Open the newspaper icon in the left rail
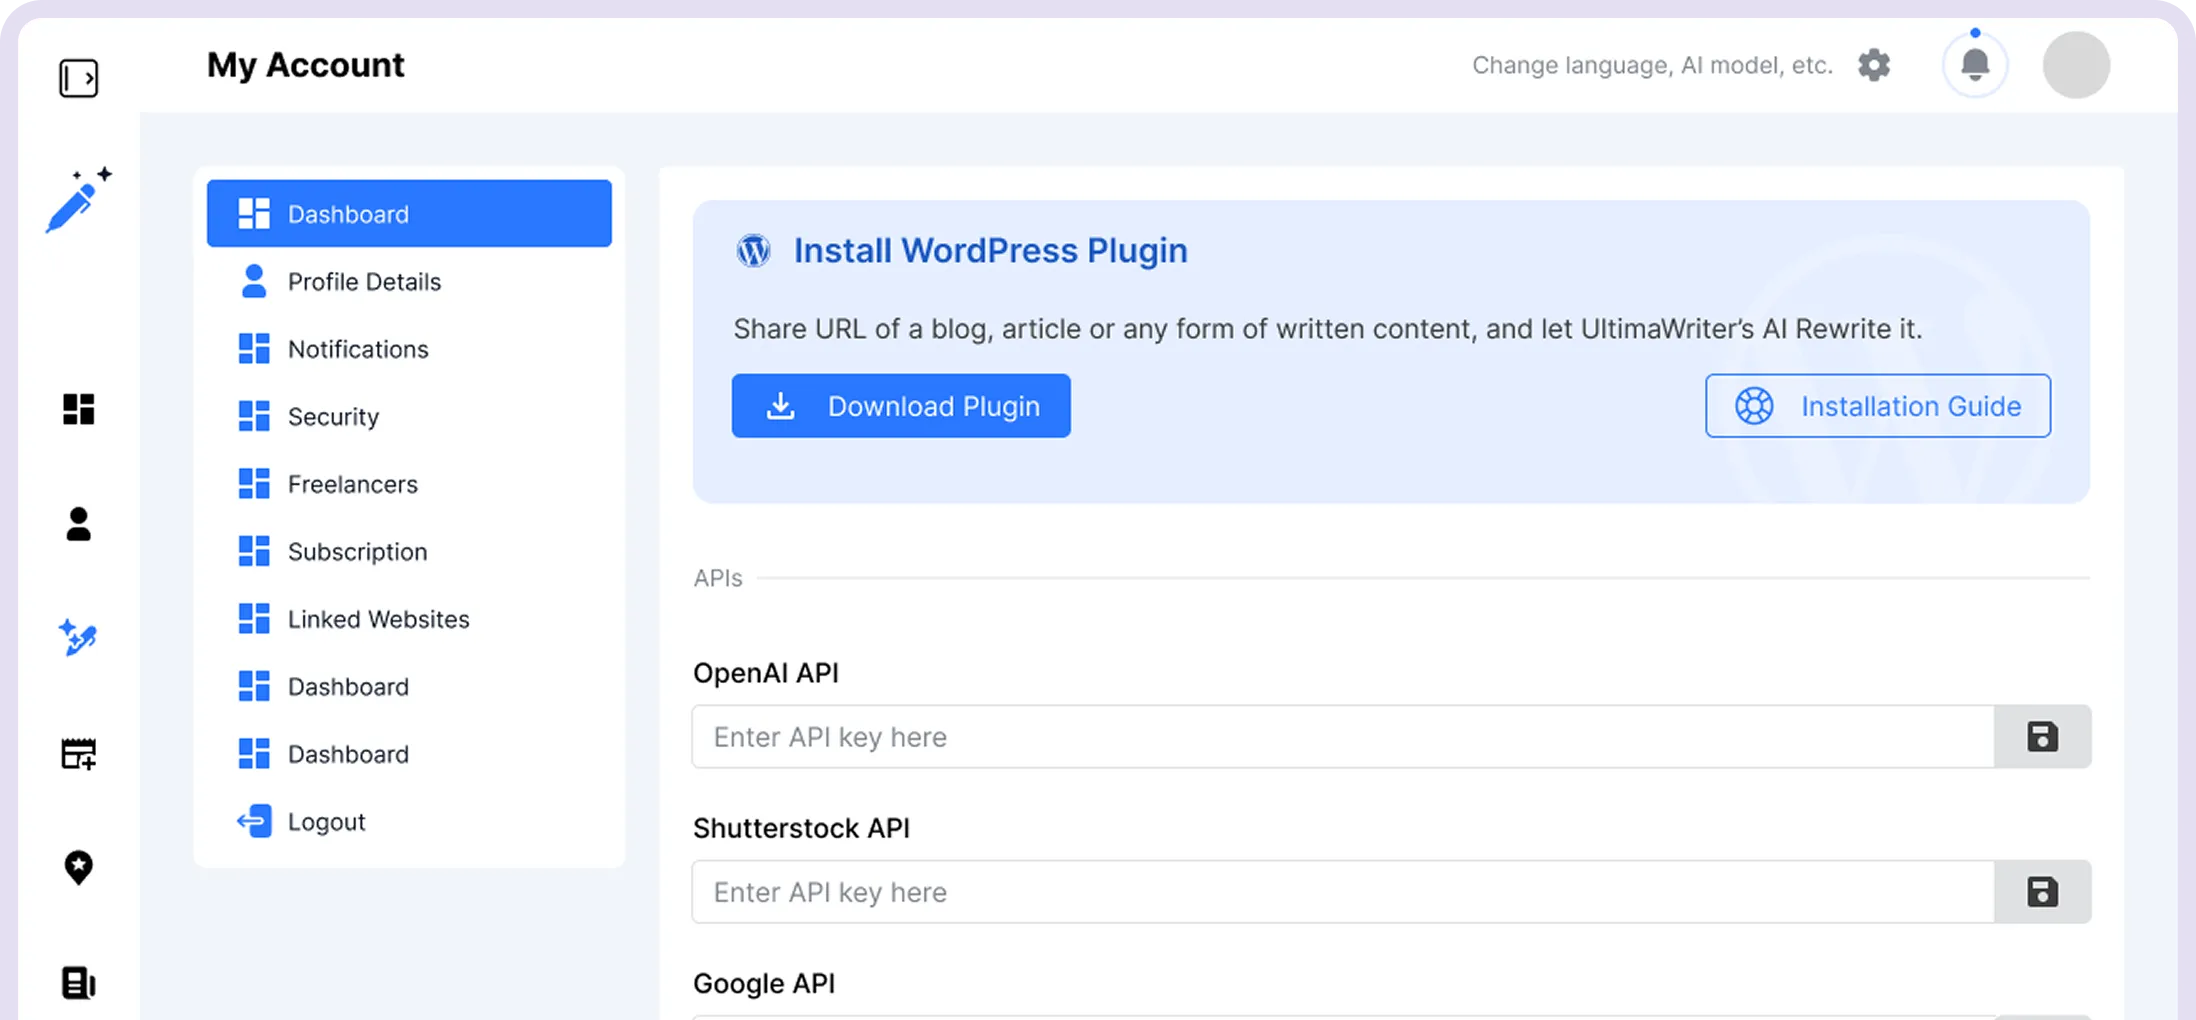The image size is (2196, 1020). 78,983
